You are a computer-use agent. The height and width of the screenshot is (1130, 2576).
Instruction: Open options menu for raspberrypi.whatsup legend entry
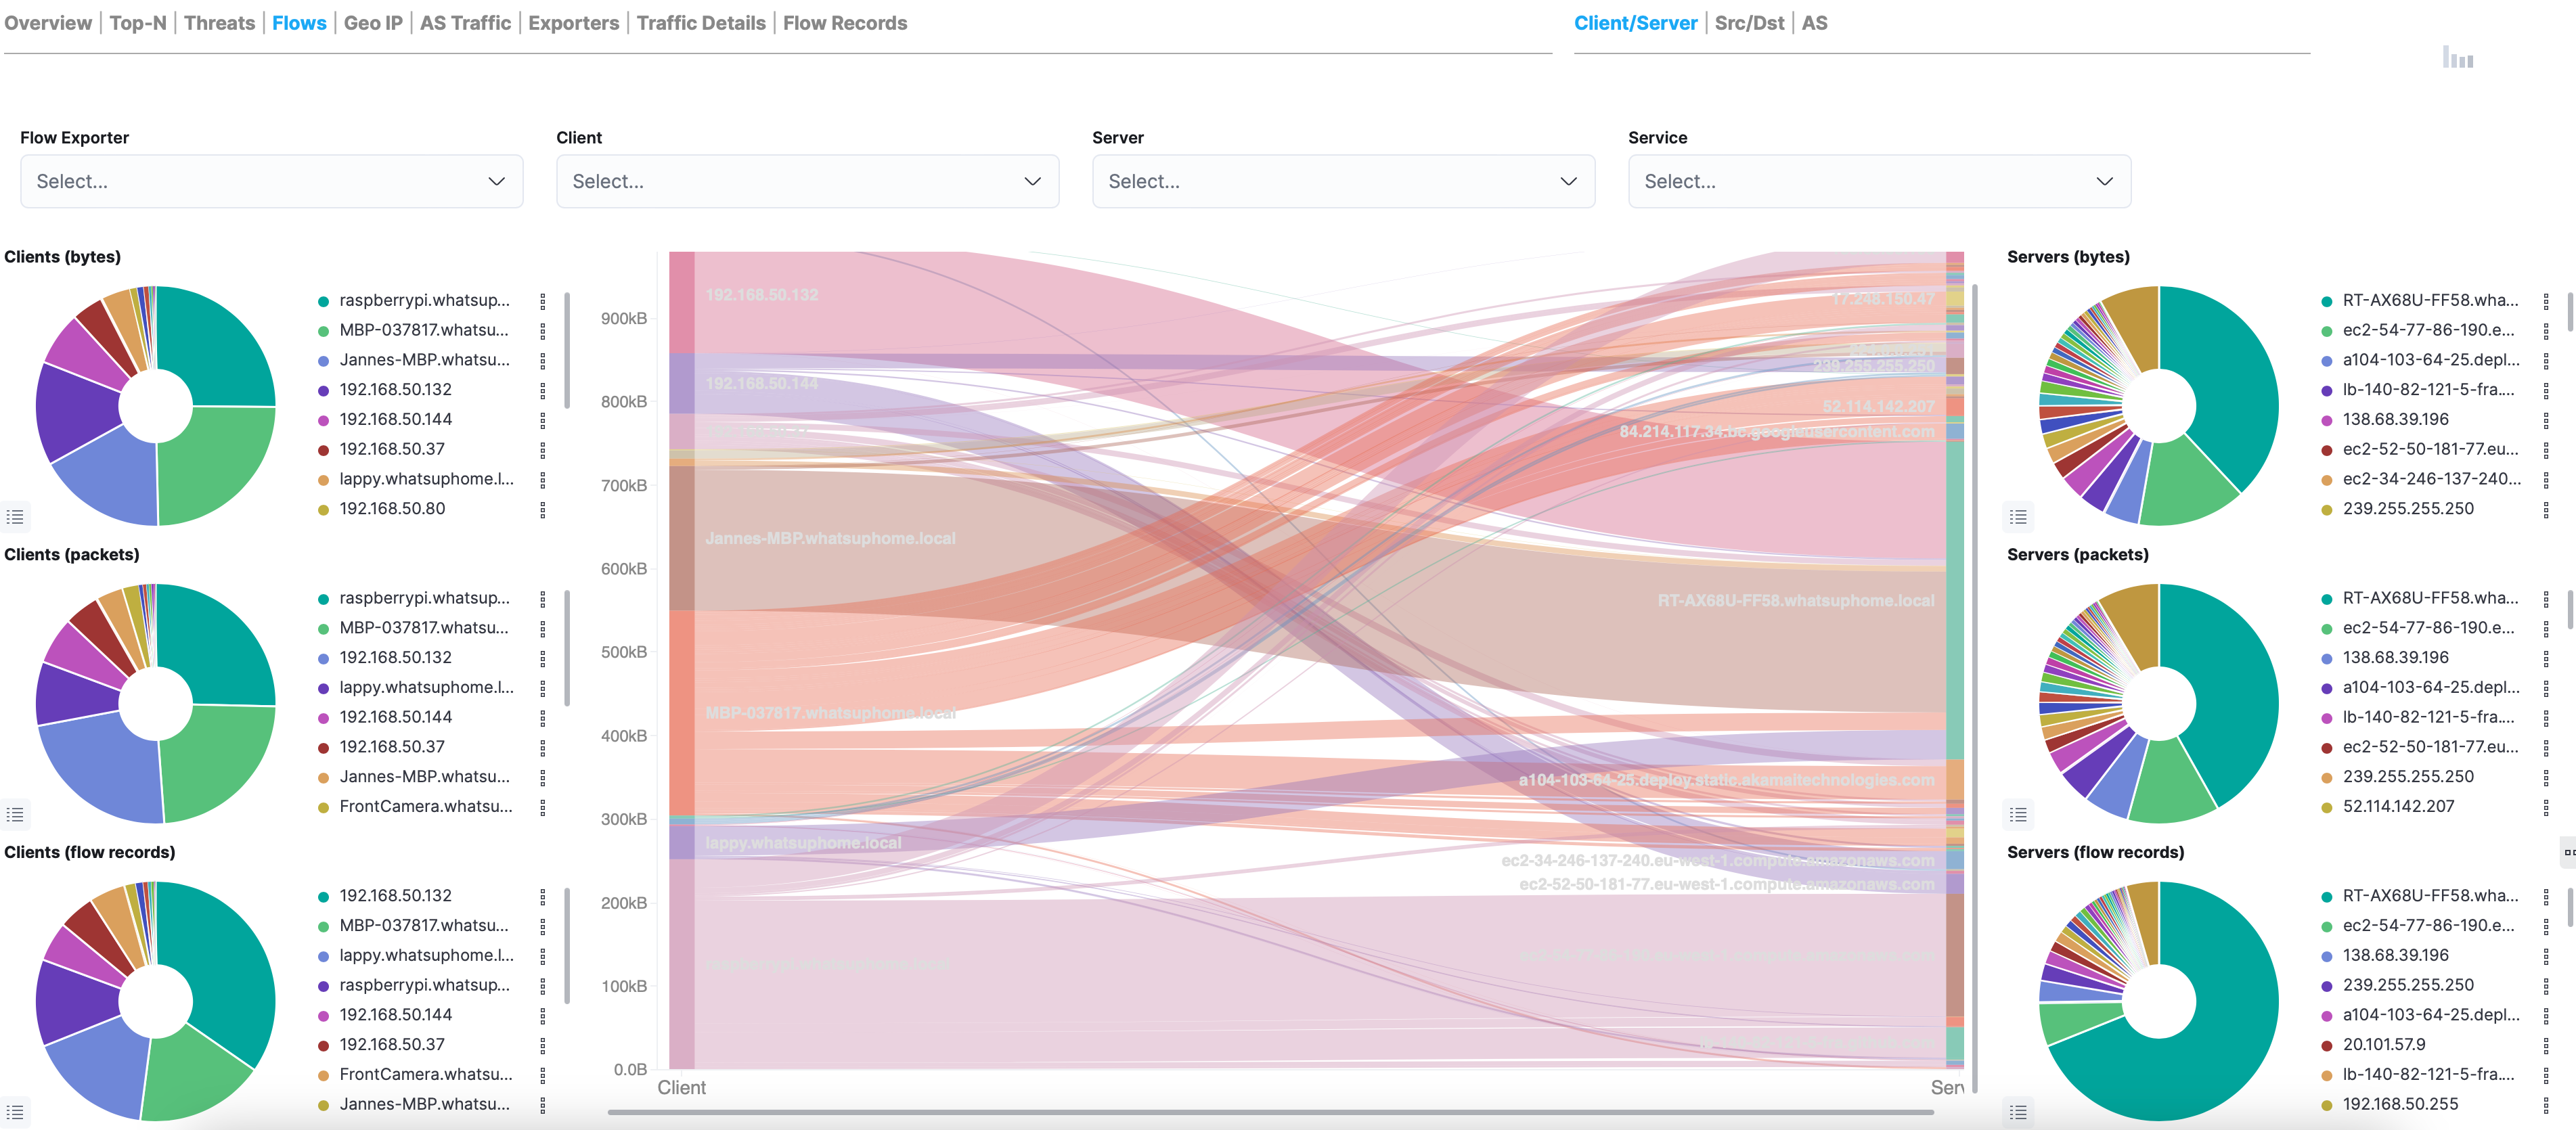pyautogui.click(x=543, y=300)
